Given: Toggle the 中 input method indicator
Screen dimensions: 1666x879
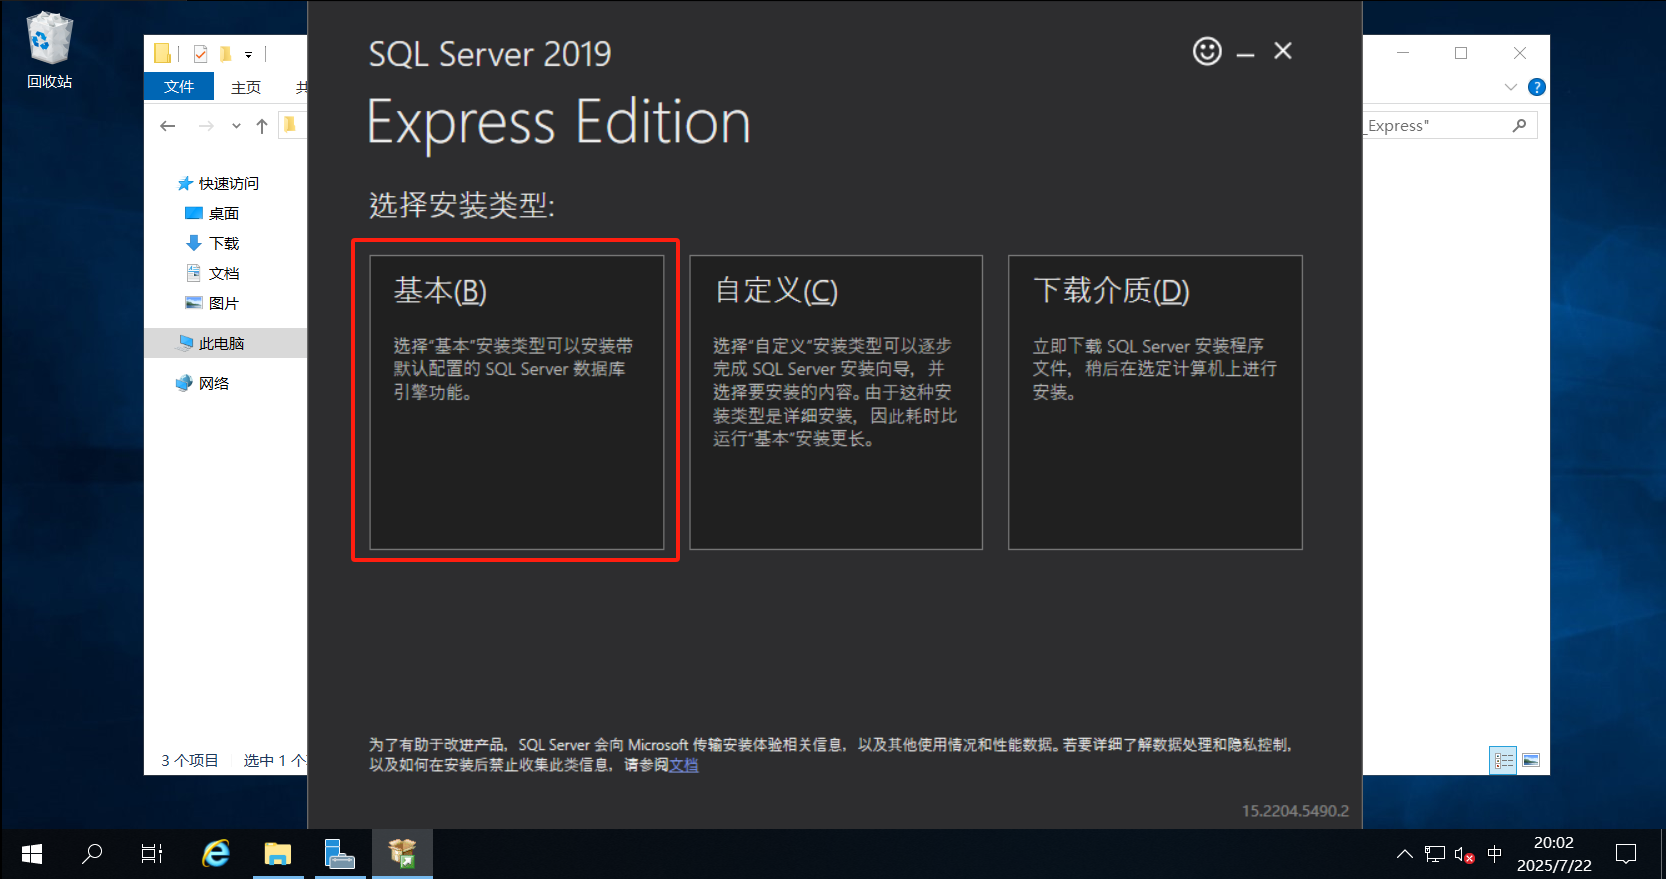Looking at the screenshot, I should 1495,854.
